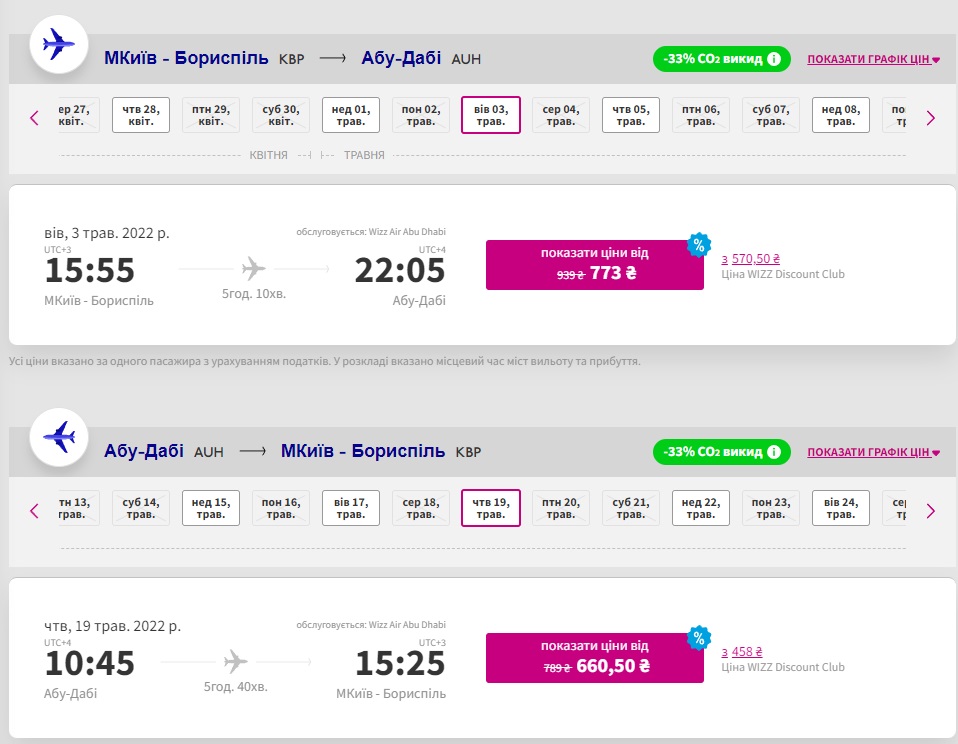The image size is (958, 744).
Task: Go to next outbound dates arrow
Action: [x=930, y=117]
